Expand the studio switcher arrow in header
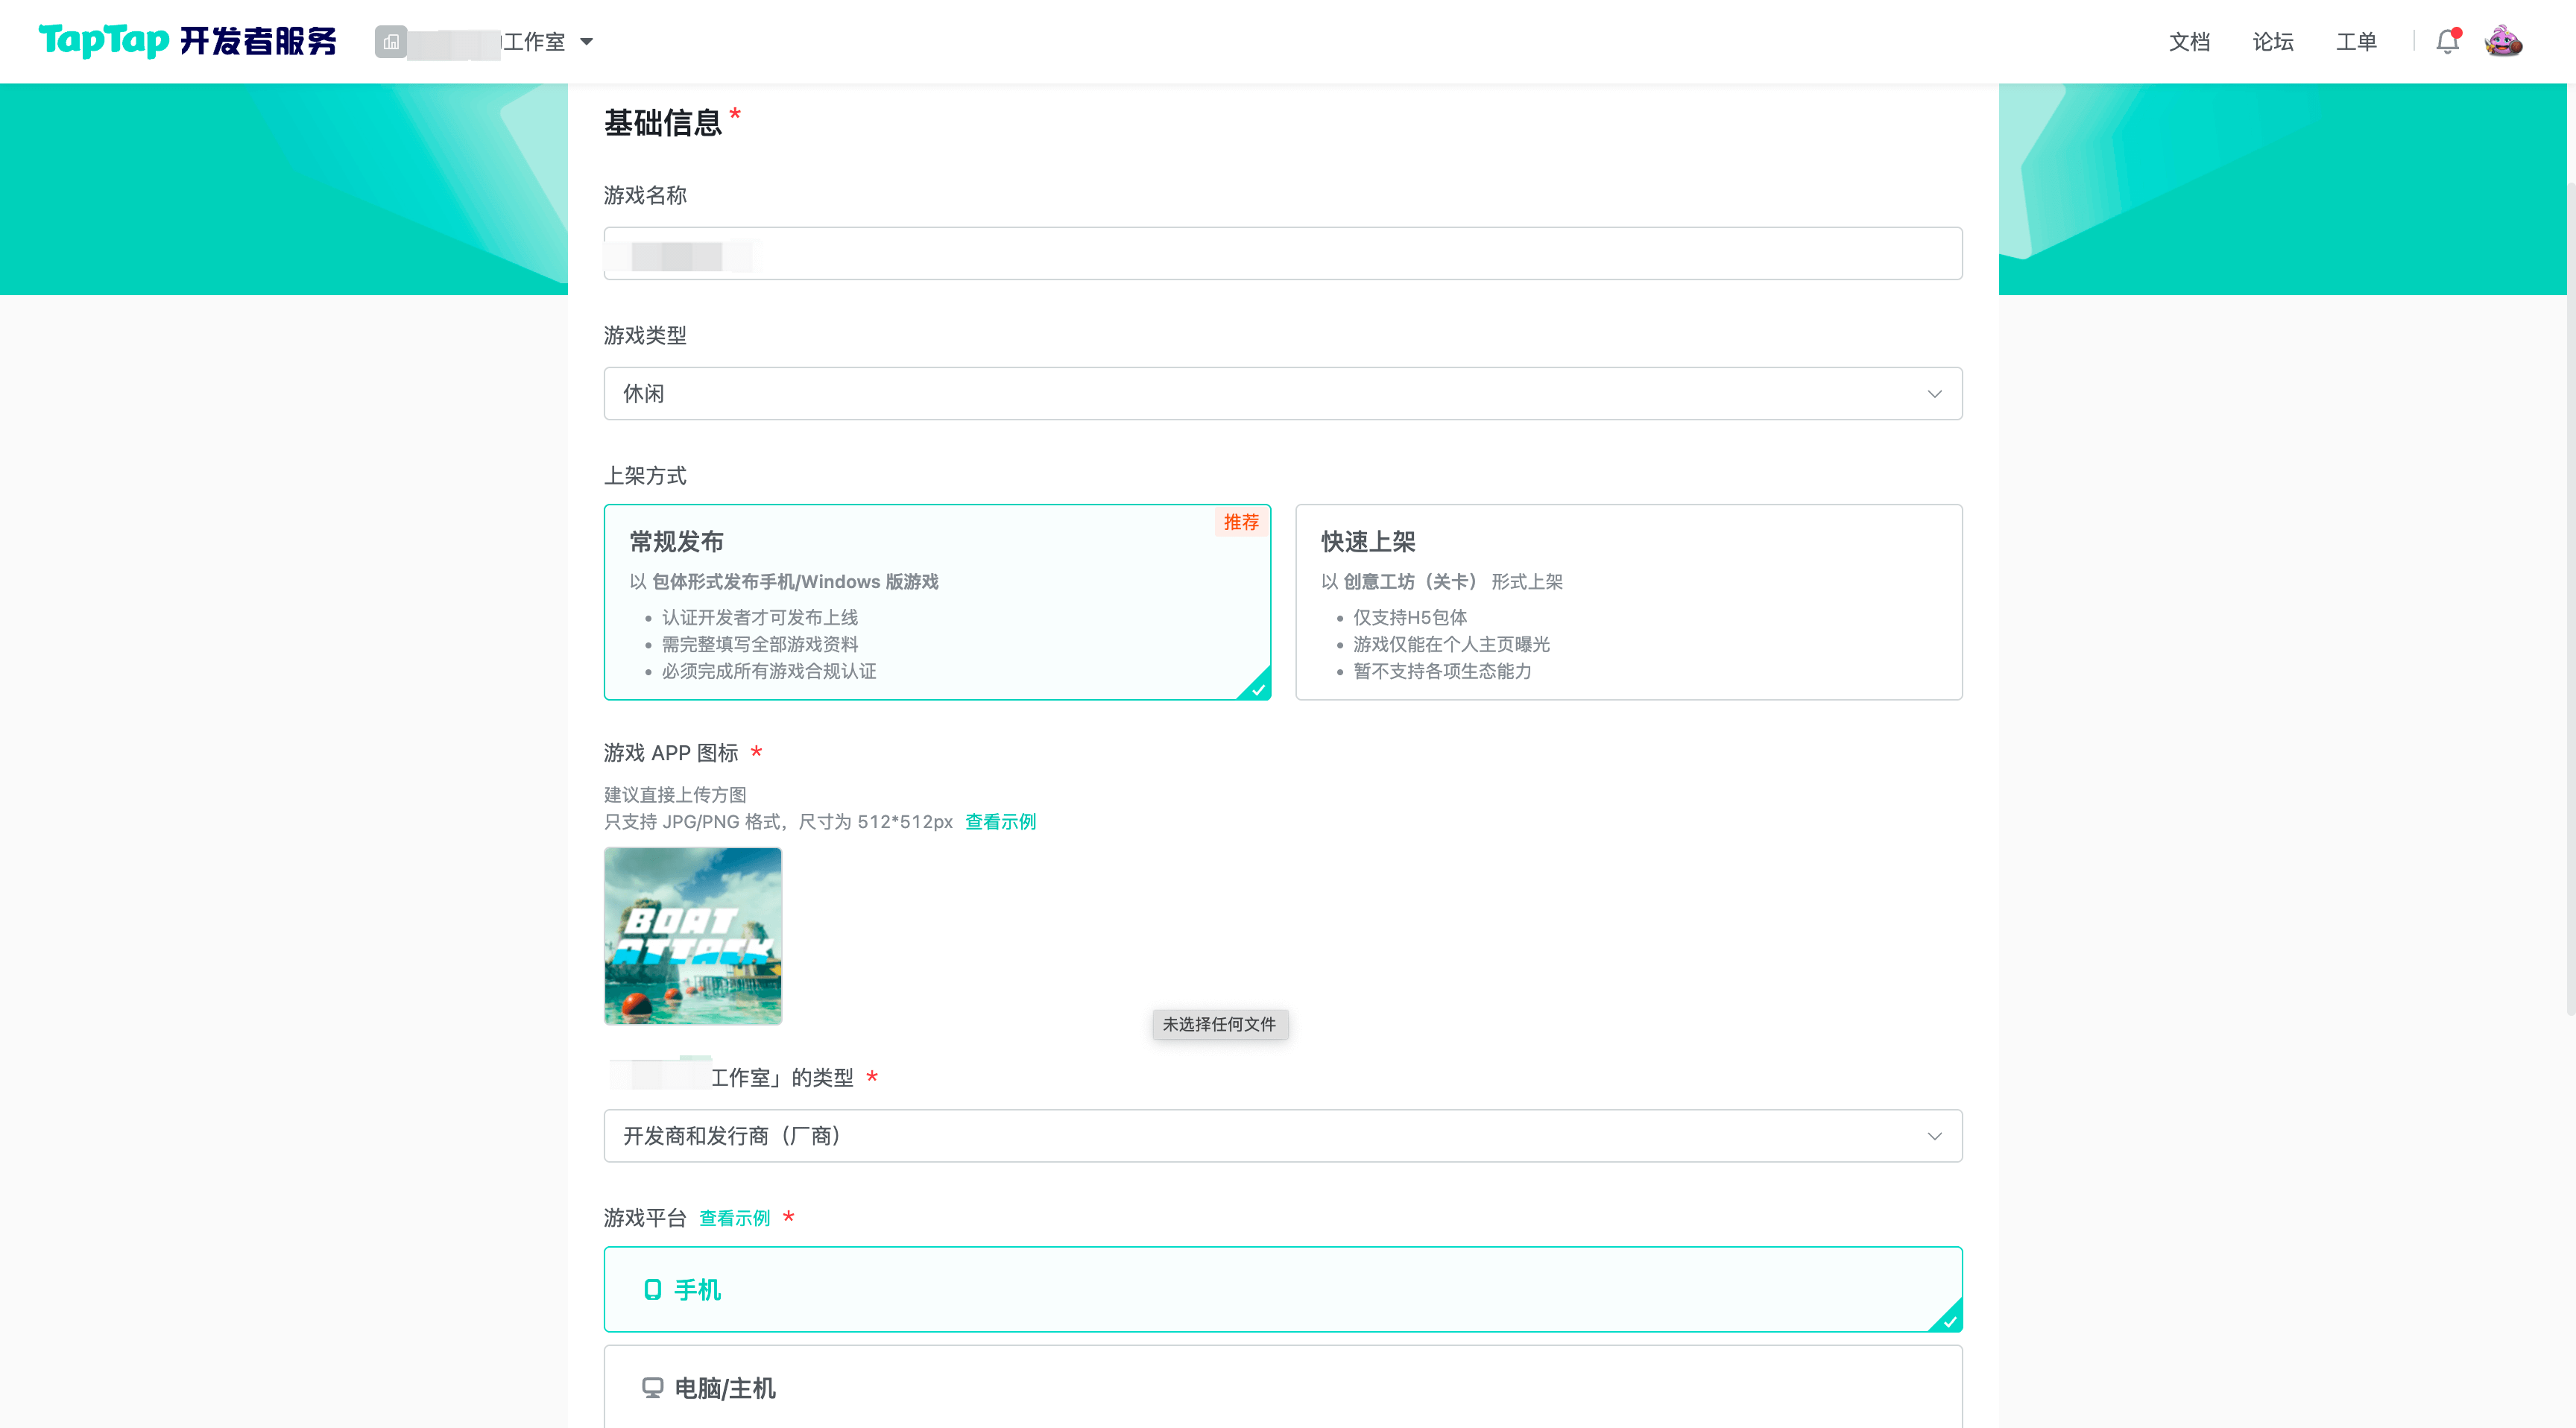Image resolution: width=2576 pixels, height=1428 pixels. [587, 42]
